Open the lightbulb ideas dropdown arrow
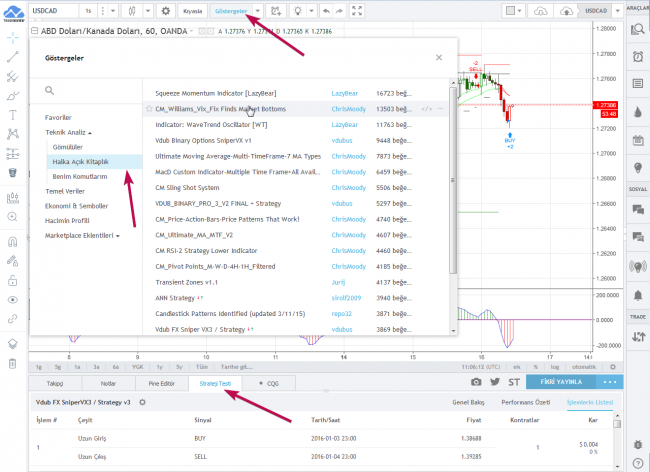 coord(311,11)
